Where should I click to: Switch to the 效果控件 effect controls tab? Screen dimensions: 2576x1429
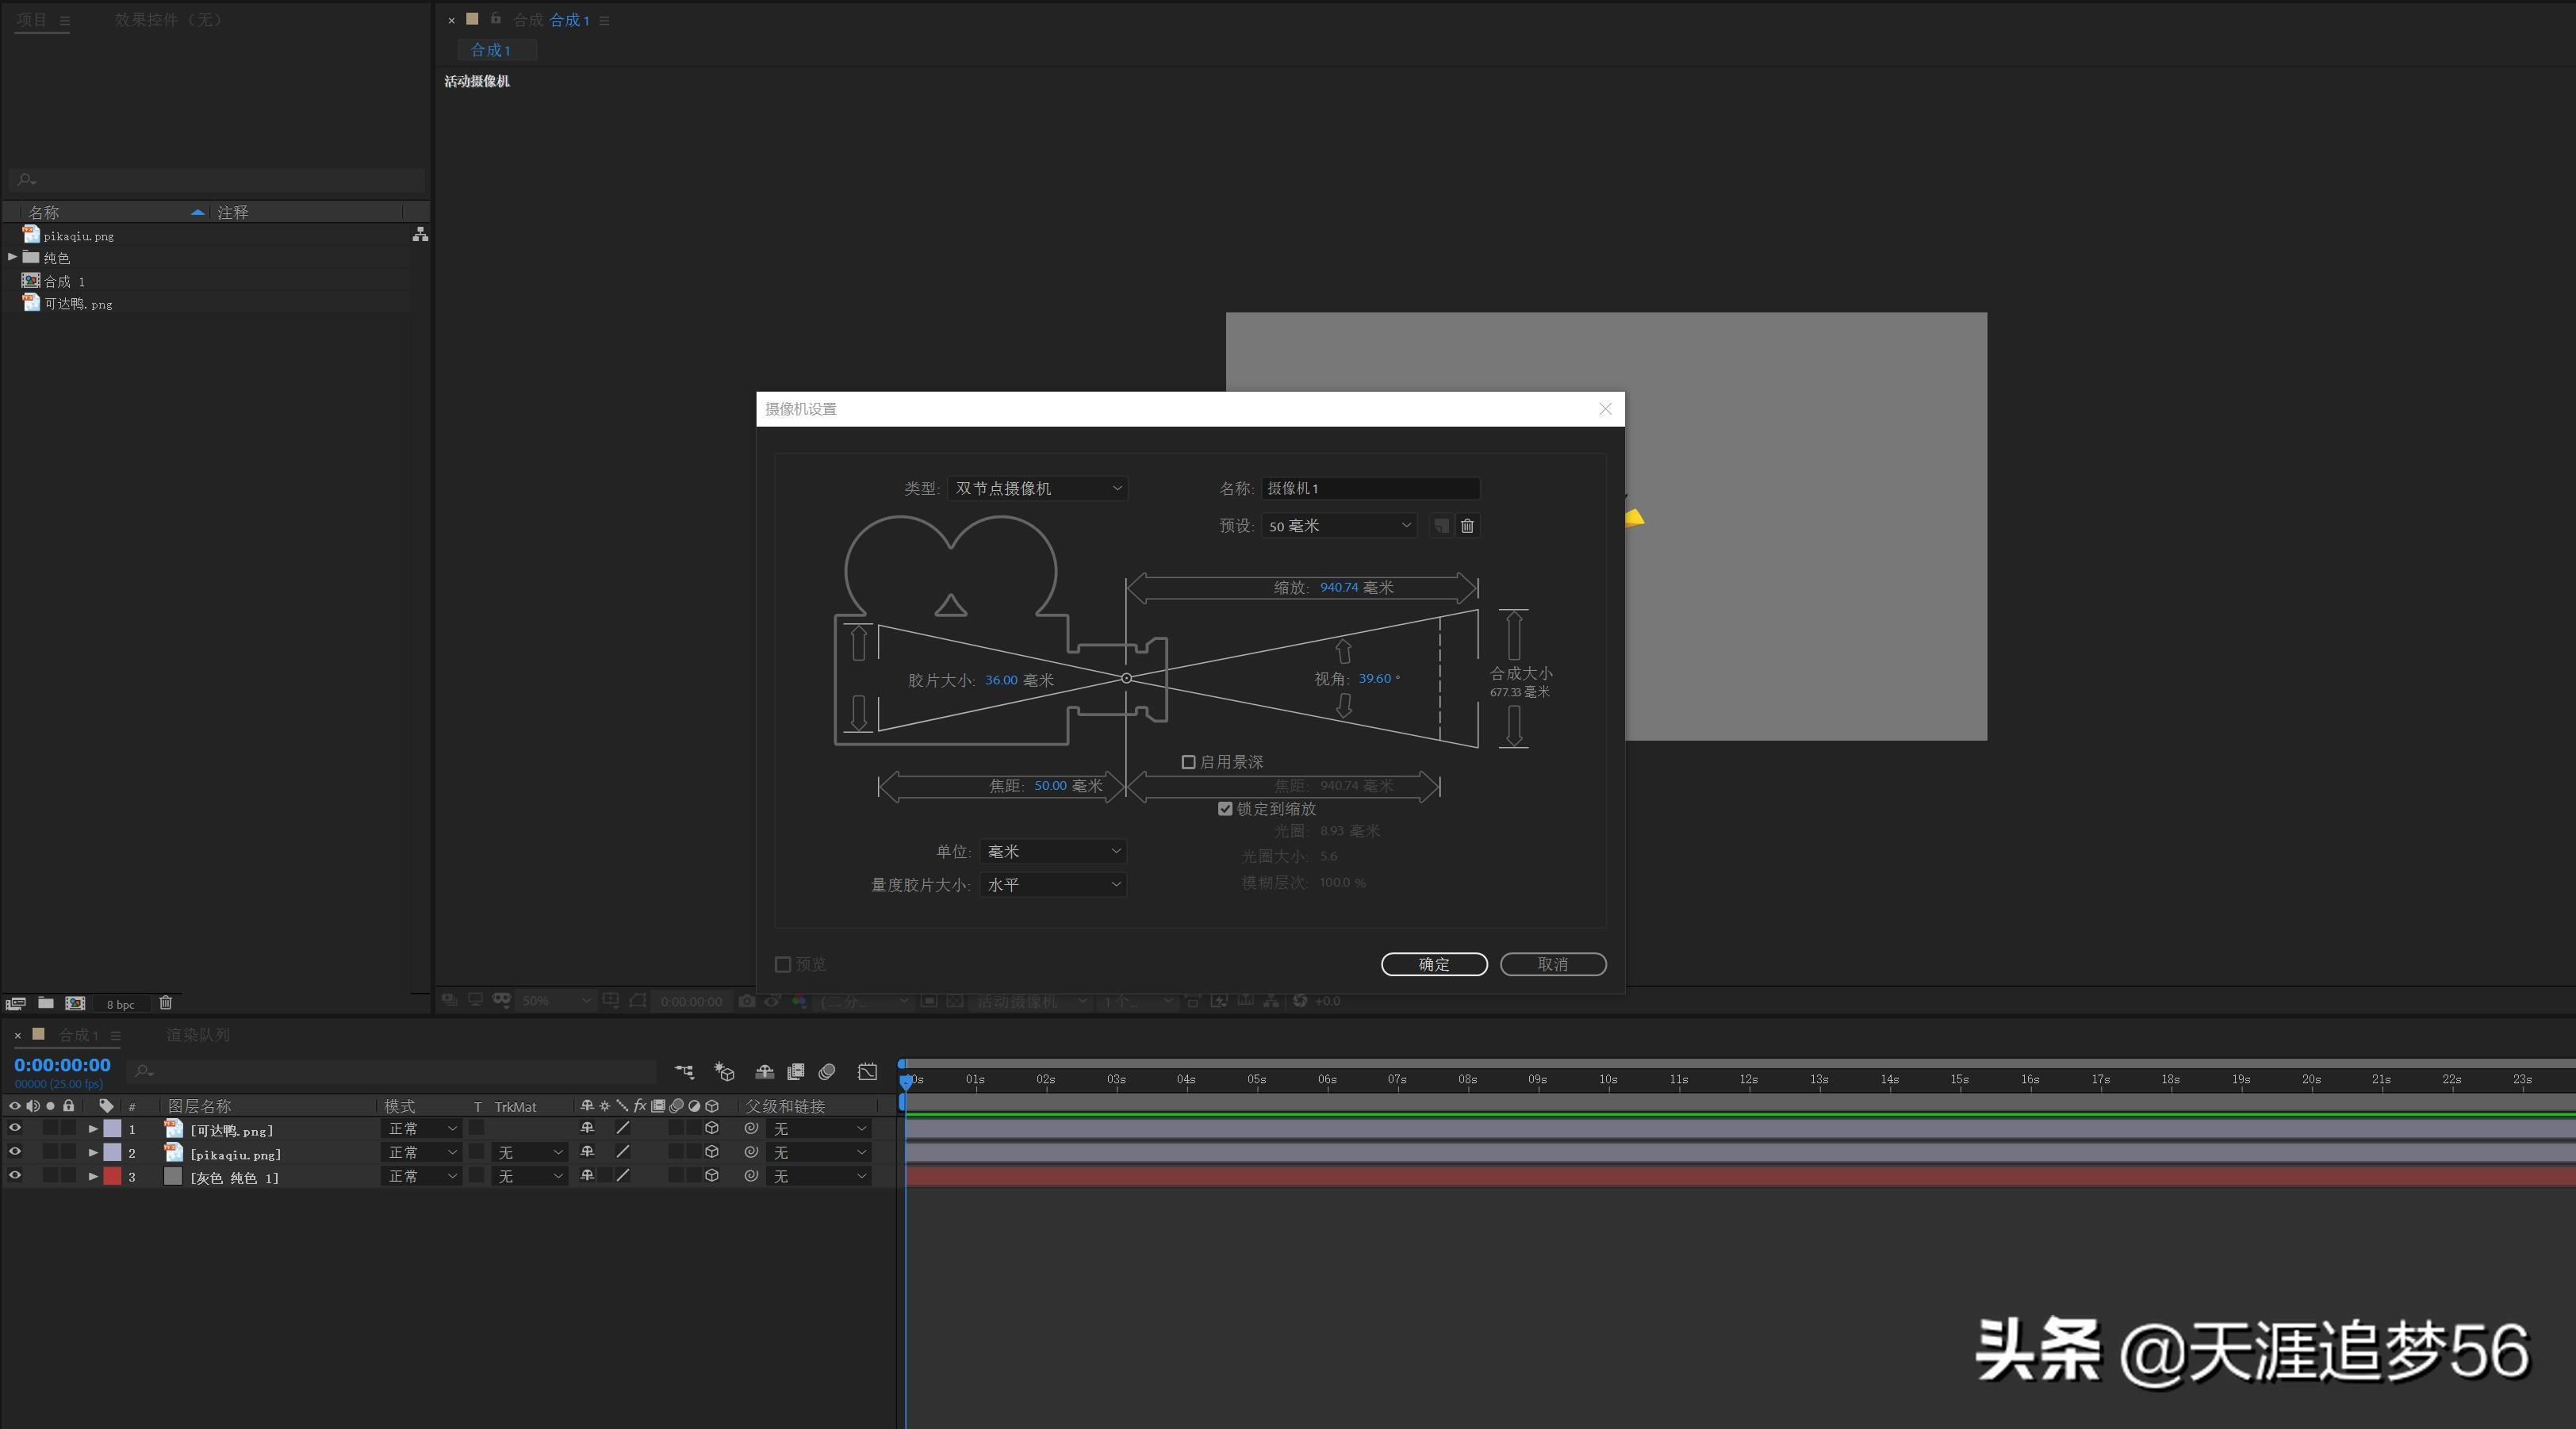point(167,20)
